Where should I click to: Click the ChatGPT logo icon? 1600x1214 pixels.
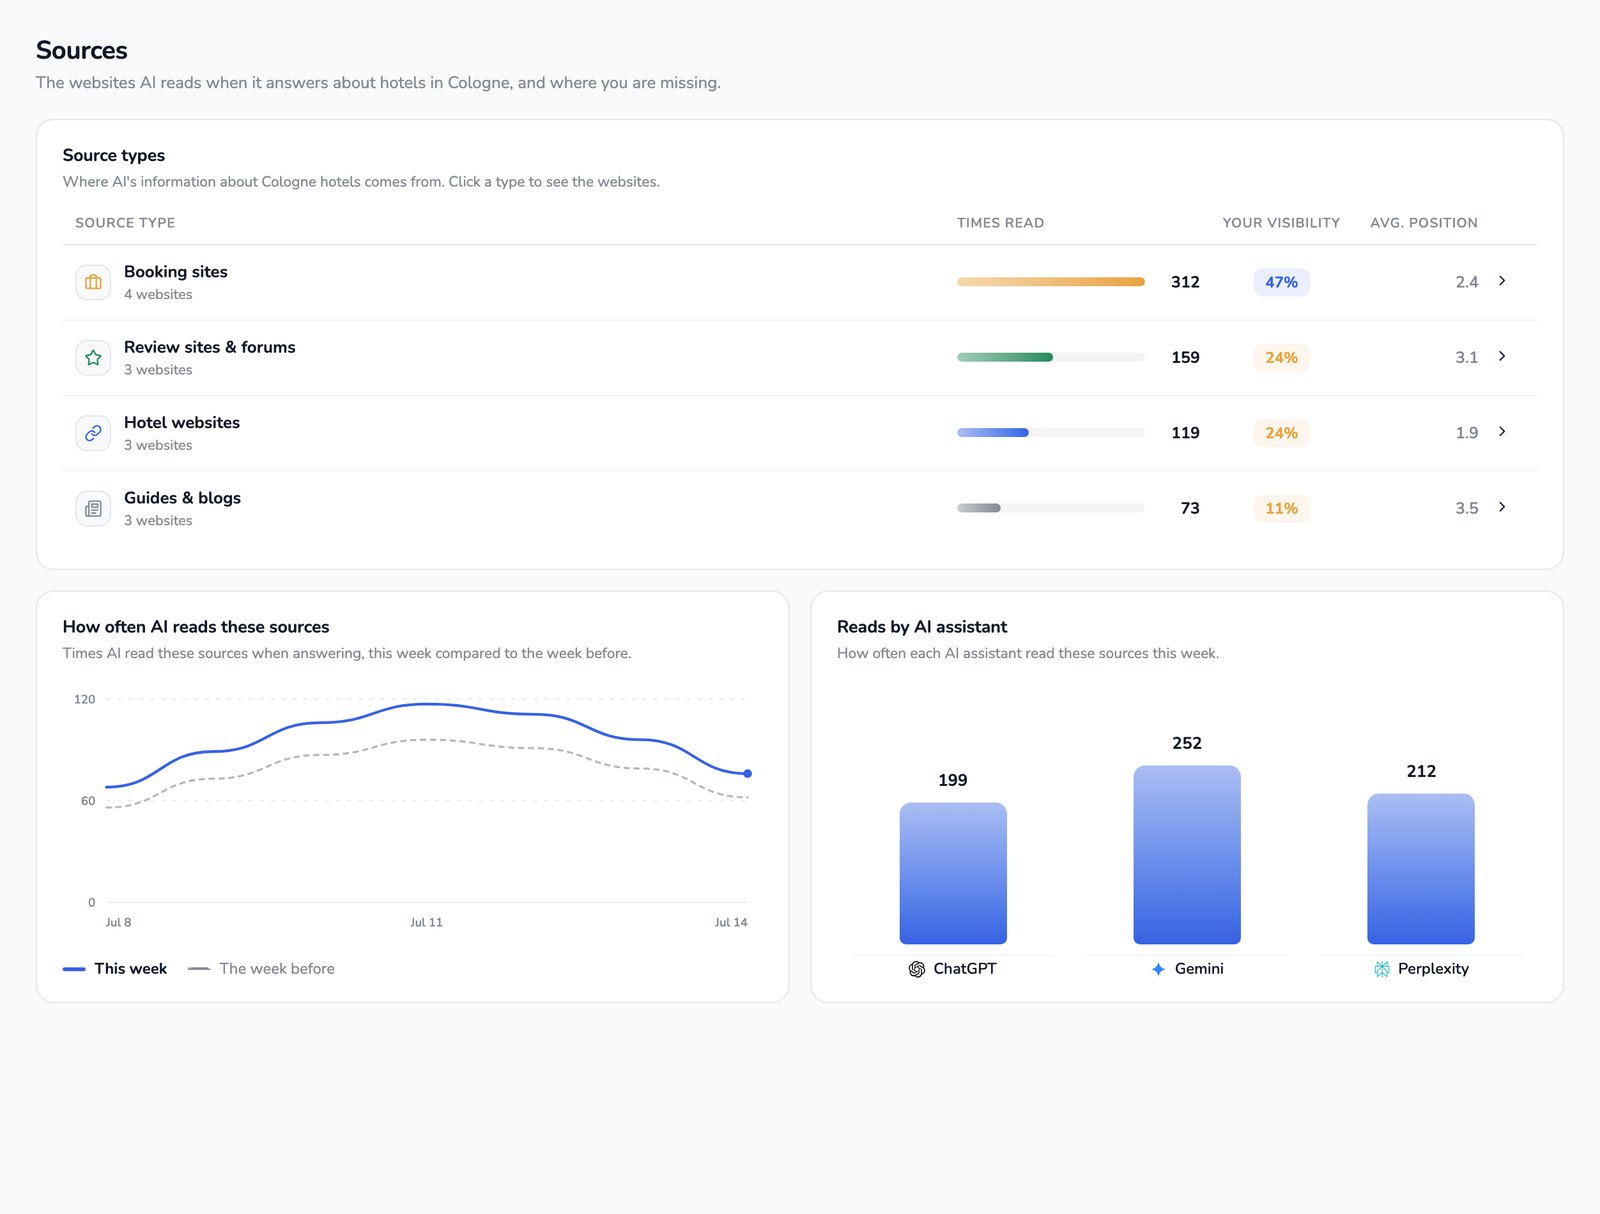pyautogui.click(x=917, y=969)
